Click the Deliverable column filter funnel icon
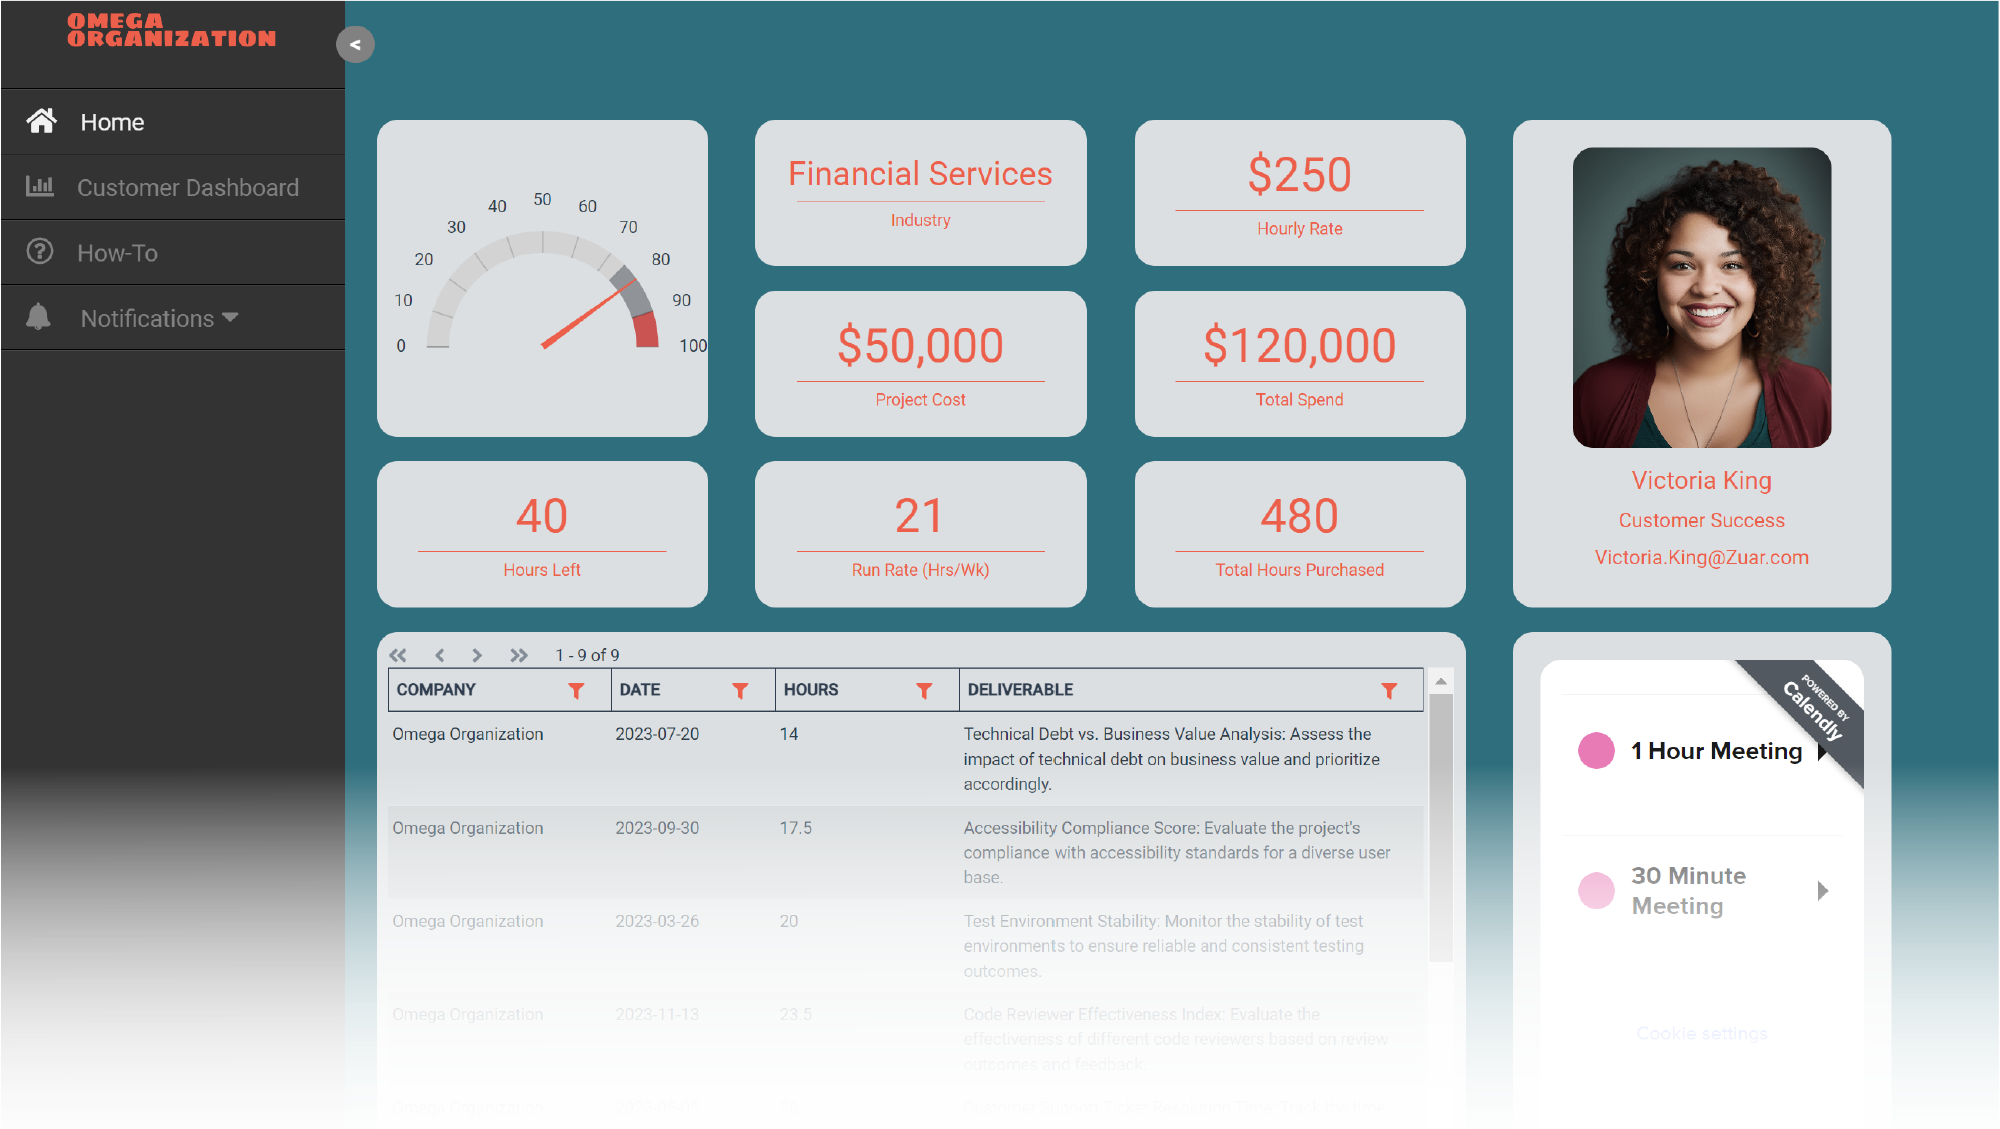The image size is (2000, 1129). click(1391, 691)
